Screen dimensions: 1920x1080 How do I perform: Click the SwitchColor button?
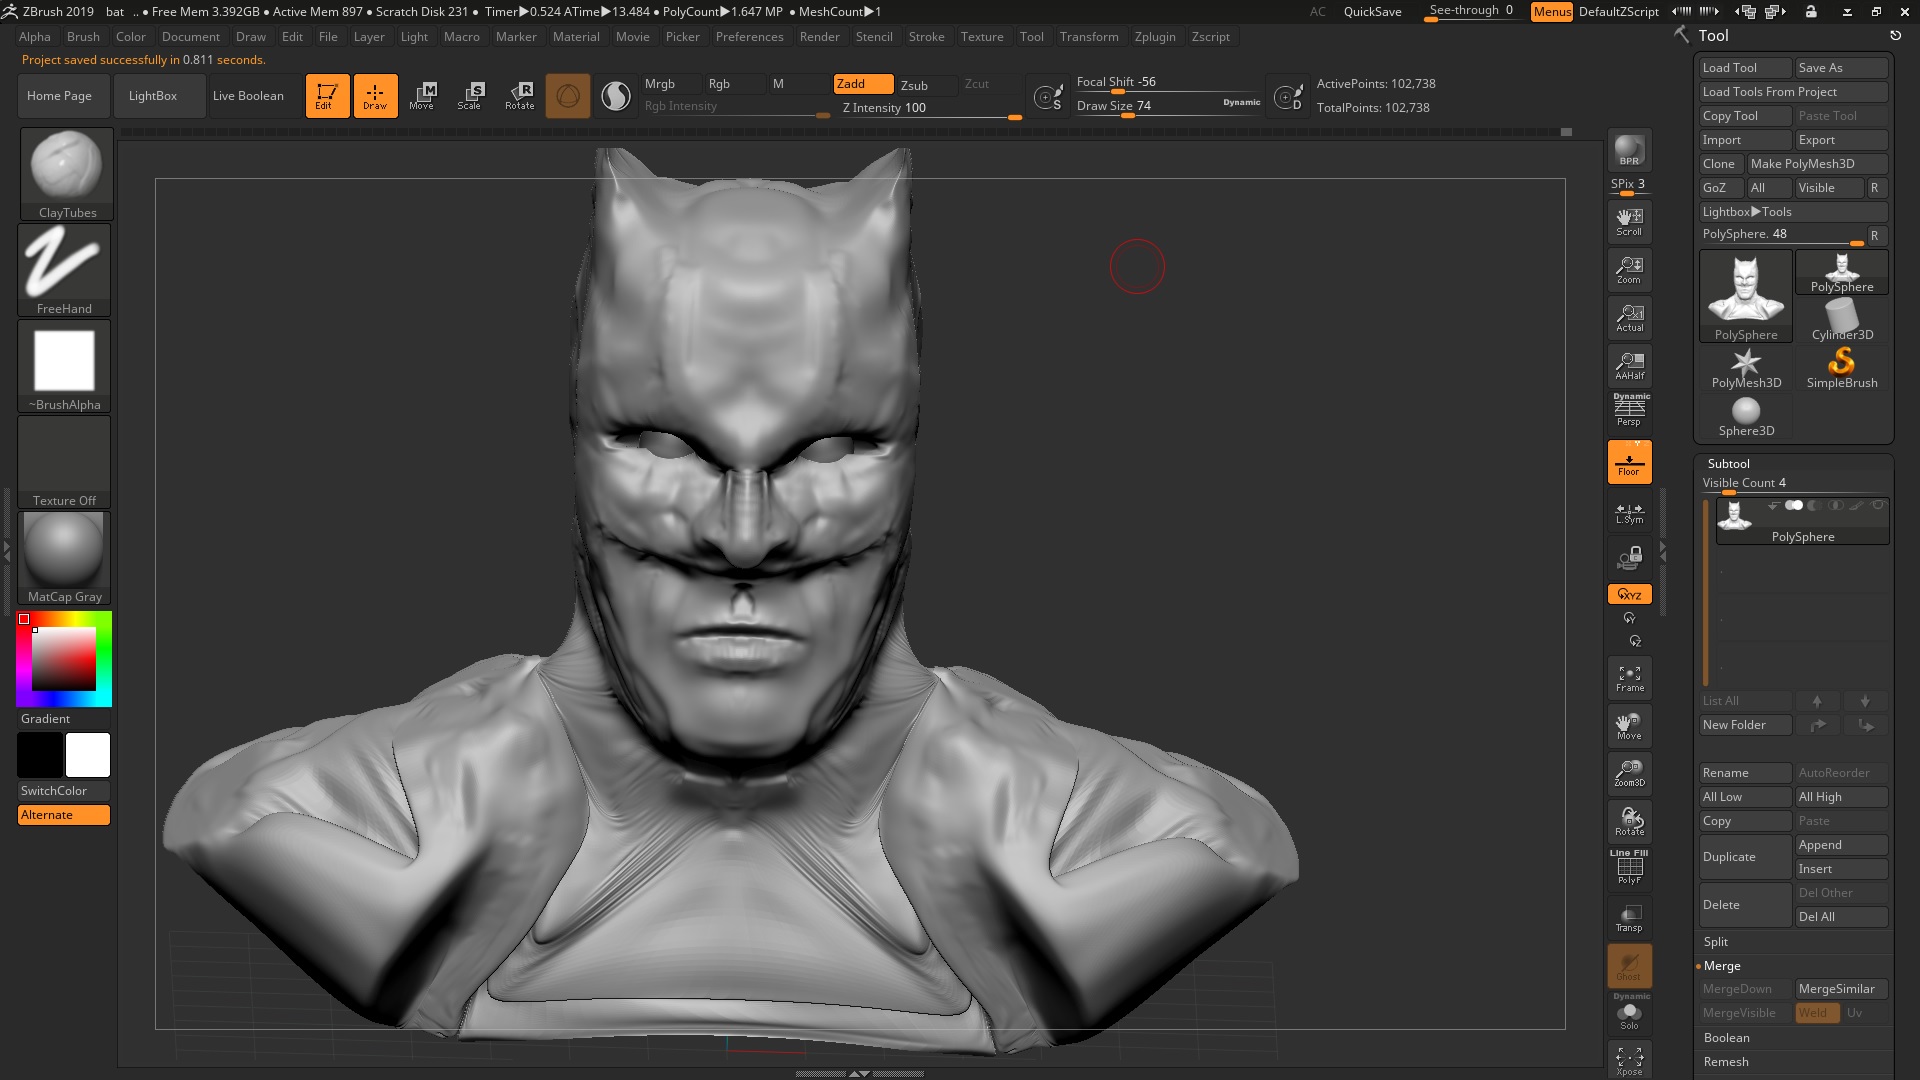click(64, 791)
